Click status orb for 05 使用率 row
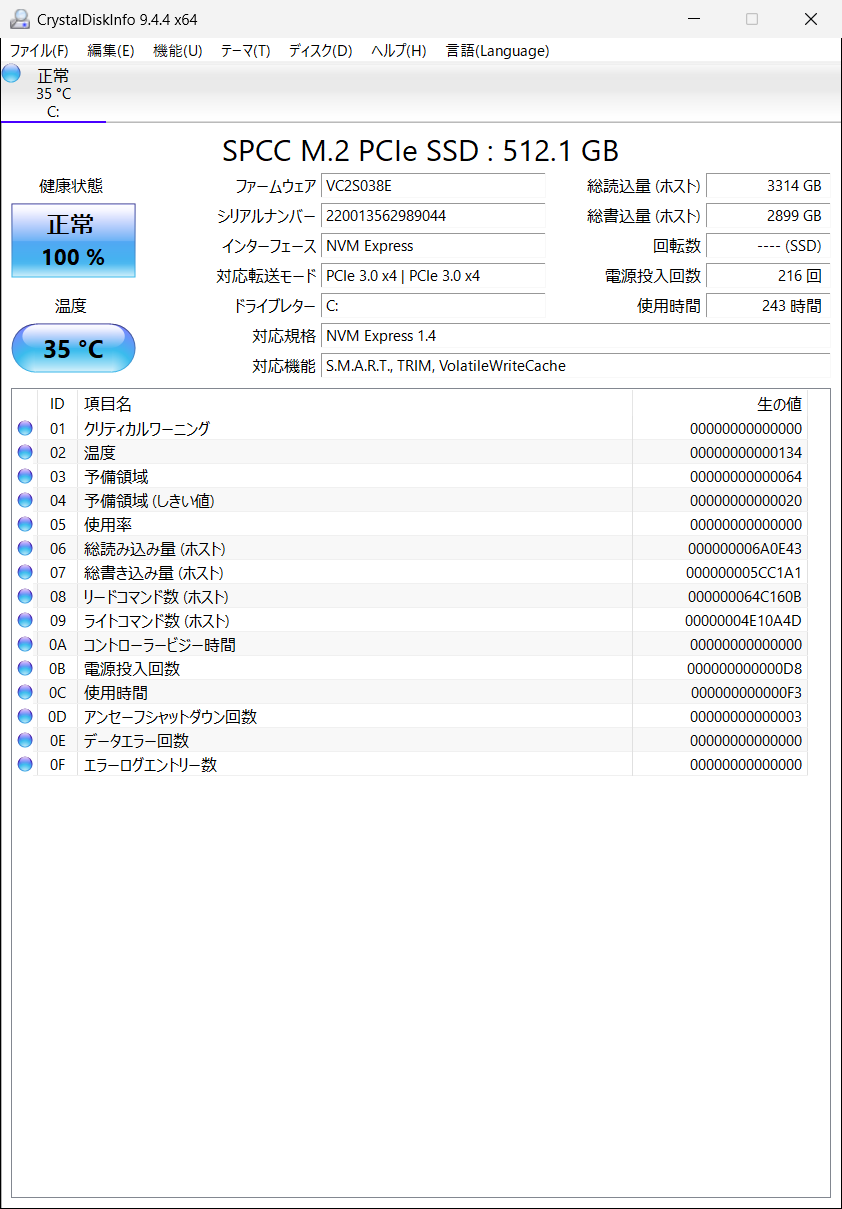 (25, 525)
